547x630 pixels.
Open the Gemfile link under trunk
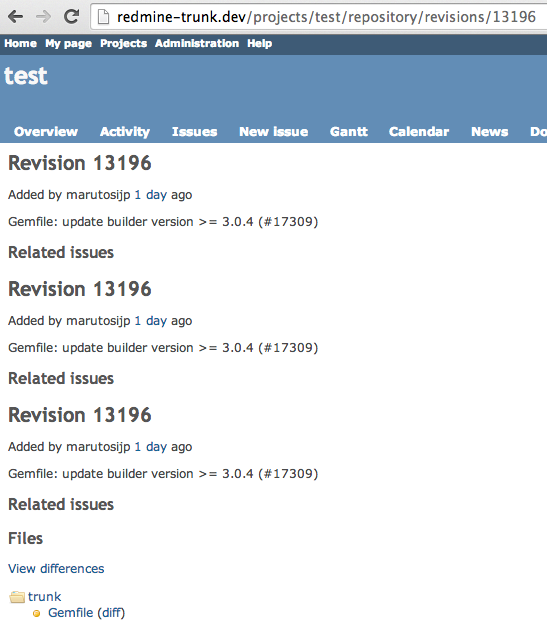71,613
